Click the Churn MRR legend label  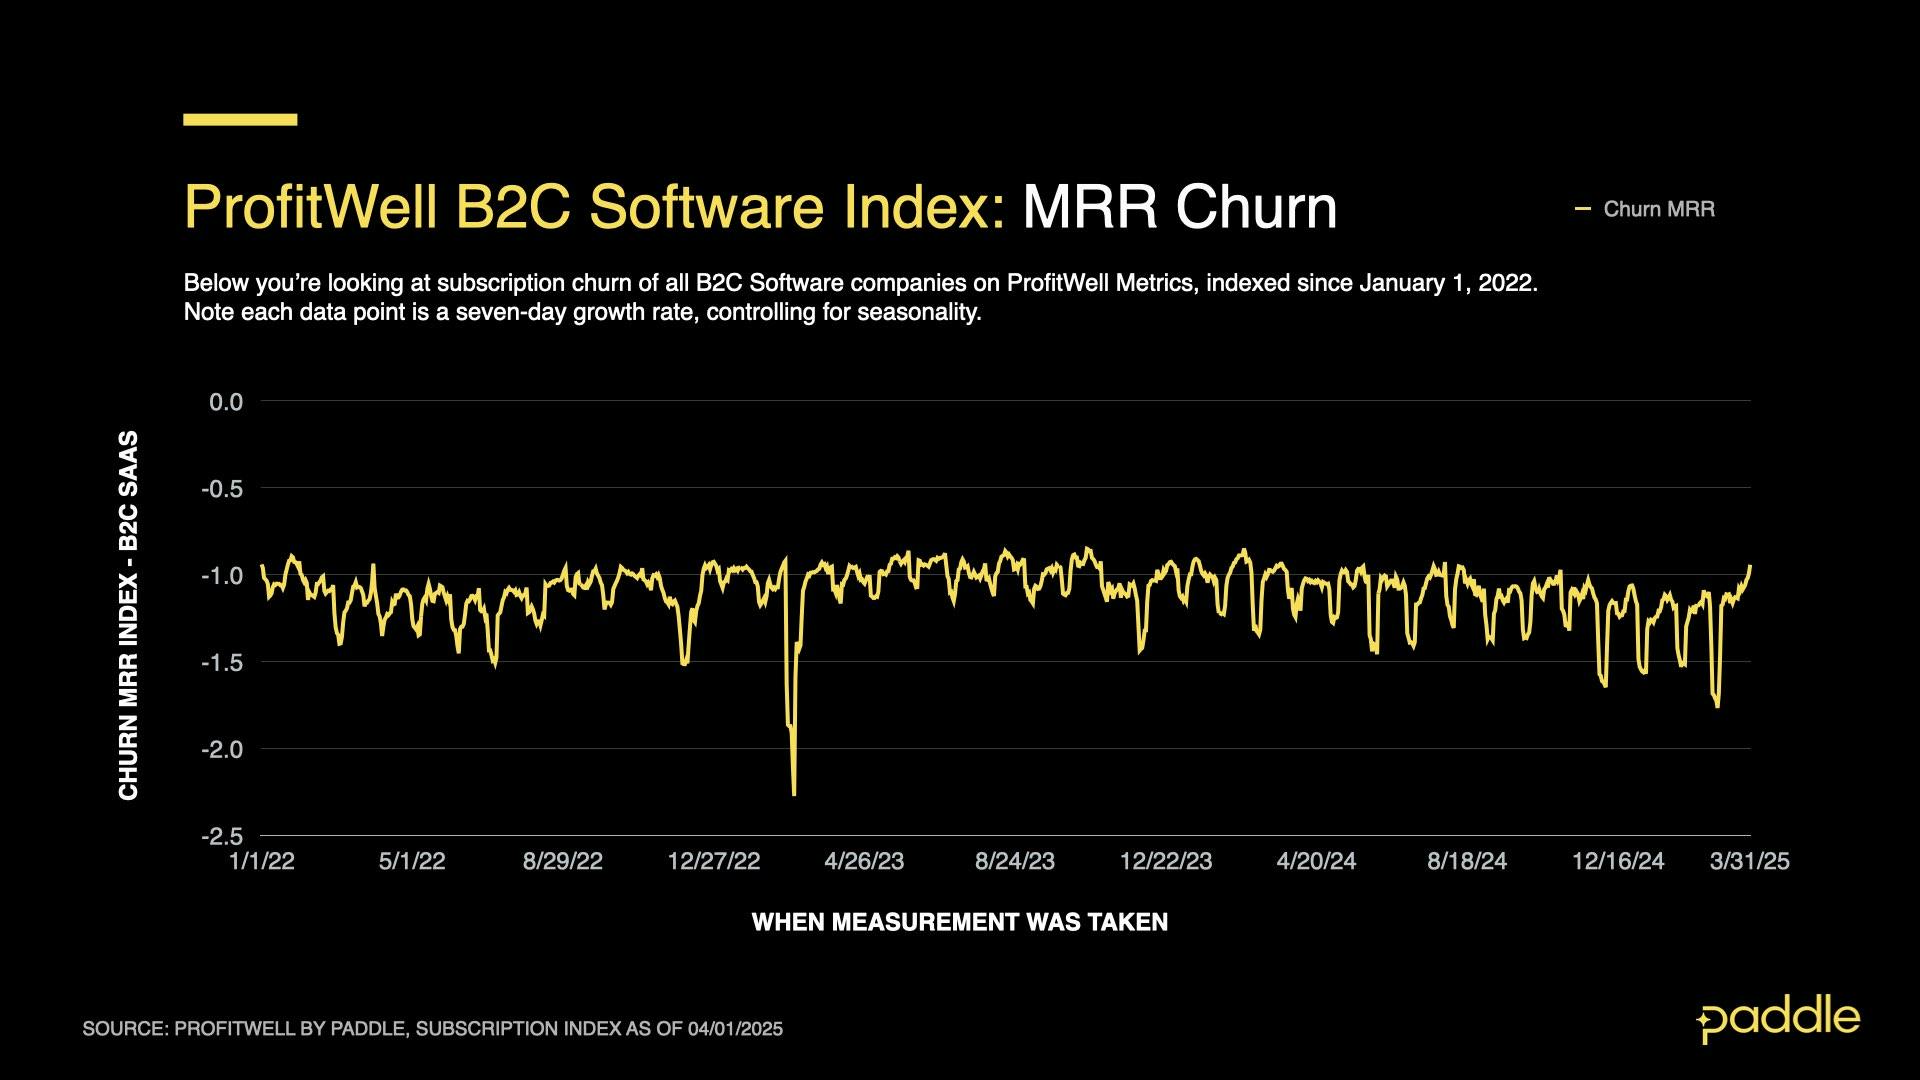(x=1658, y=209)
